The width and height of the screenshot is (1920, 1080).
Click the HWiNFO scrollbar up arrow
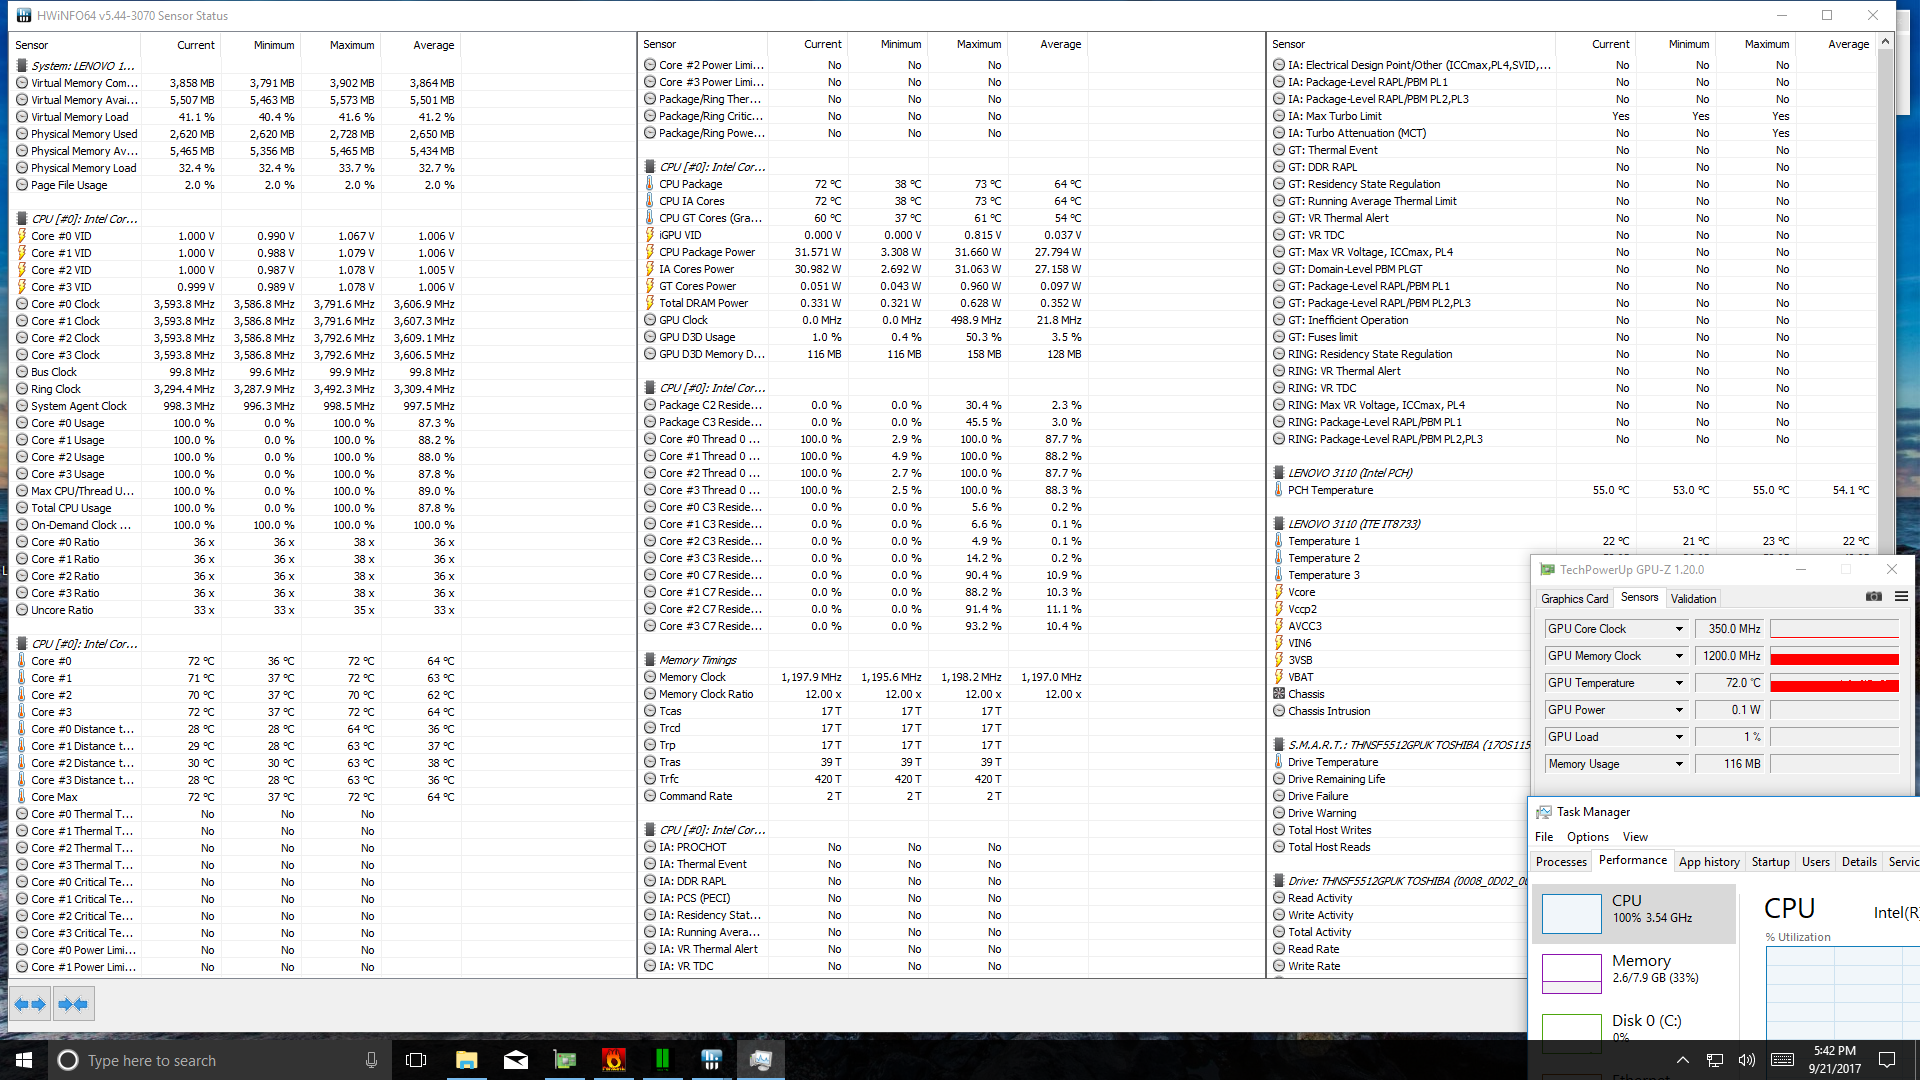[x=1885, y=42]
